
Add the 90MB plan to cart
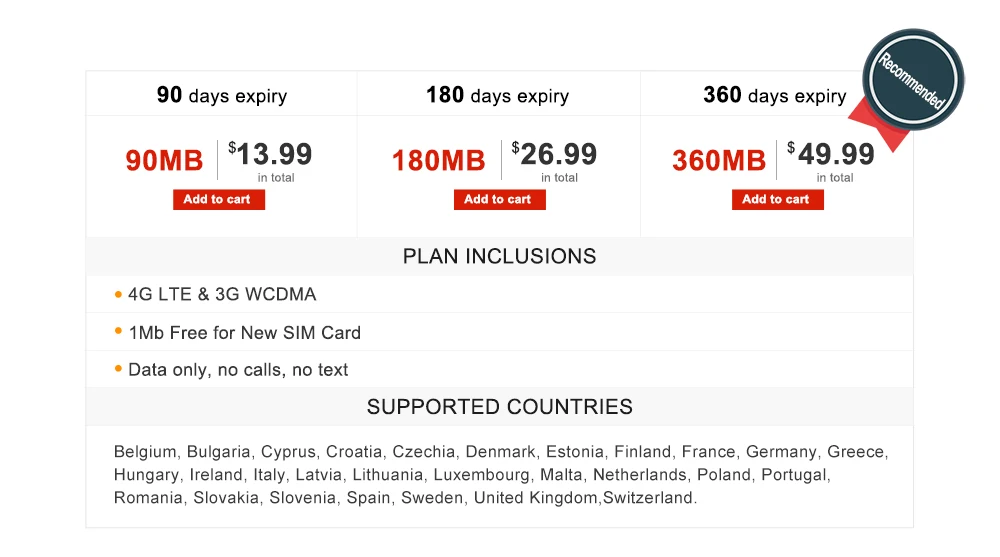pyautogui.click(x=218, y=199)
